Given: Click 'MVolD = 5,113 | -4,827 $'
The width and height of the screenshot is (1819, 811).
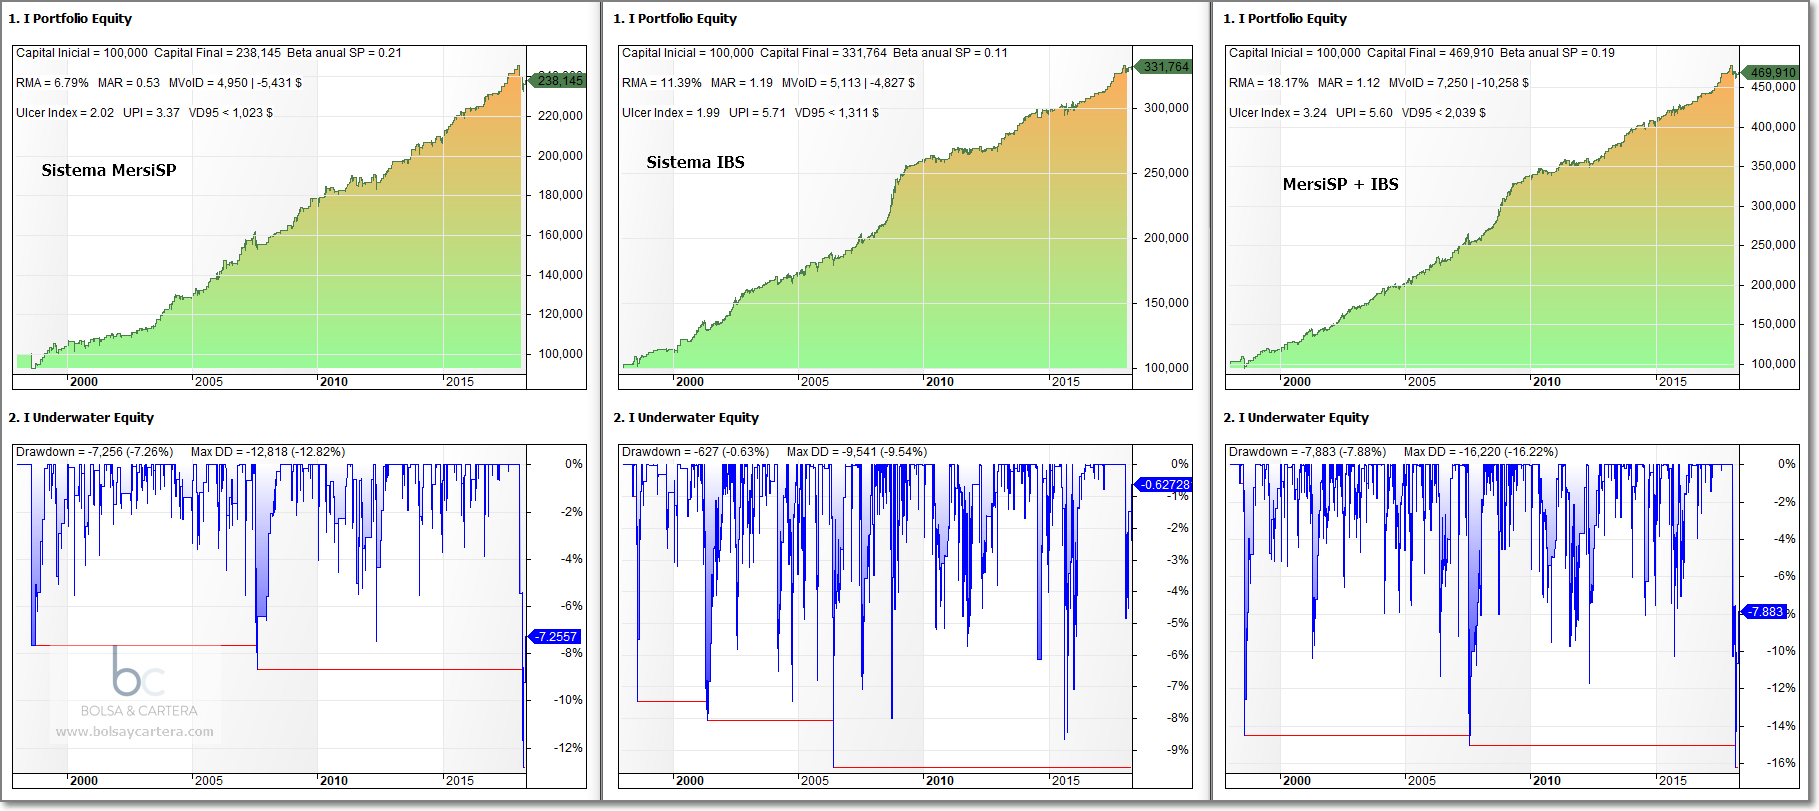Looking at the screenshot, I should (848, 83).
